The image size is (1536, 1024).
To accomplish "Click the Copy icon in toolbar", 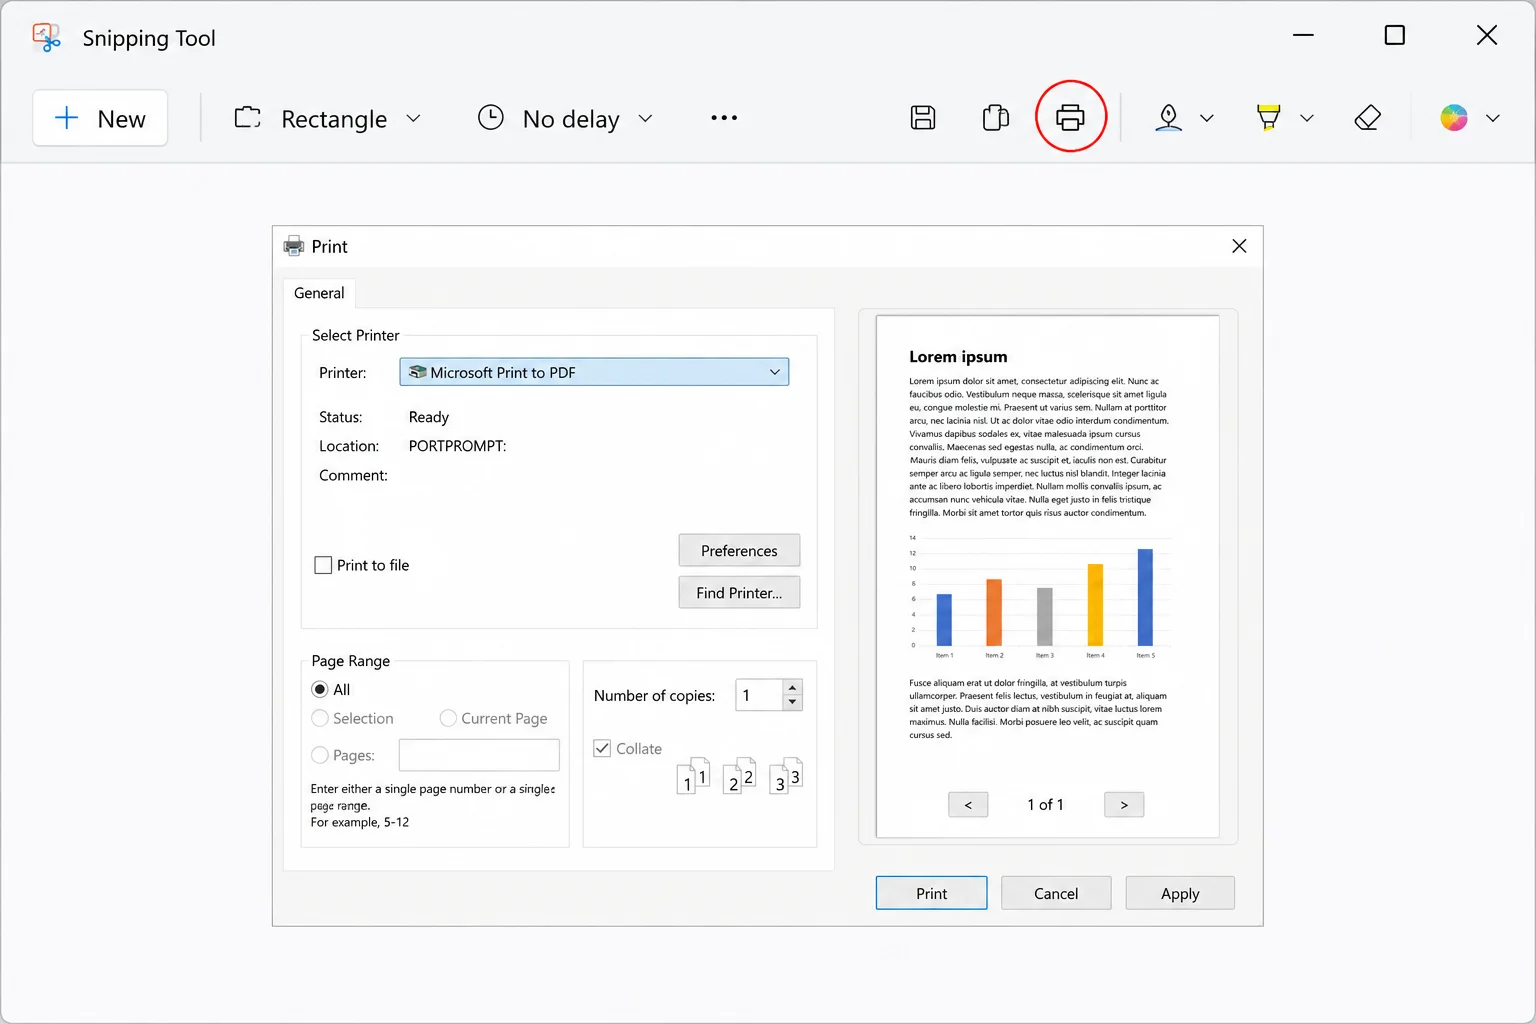I will [996, 118].
